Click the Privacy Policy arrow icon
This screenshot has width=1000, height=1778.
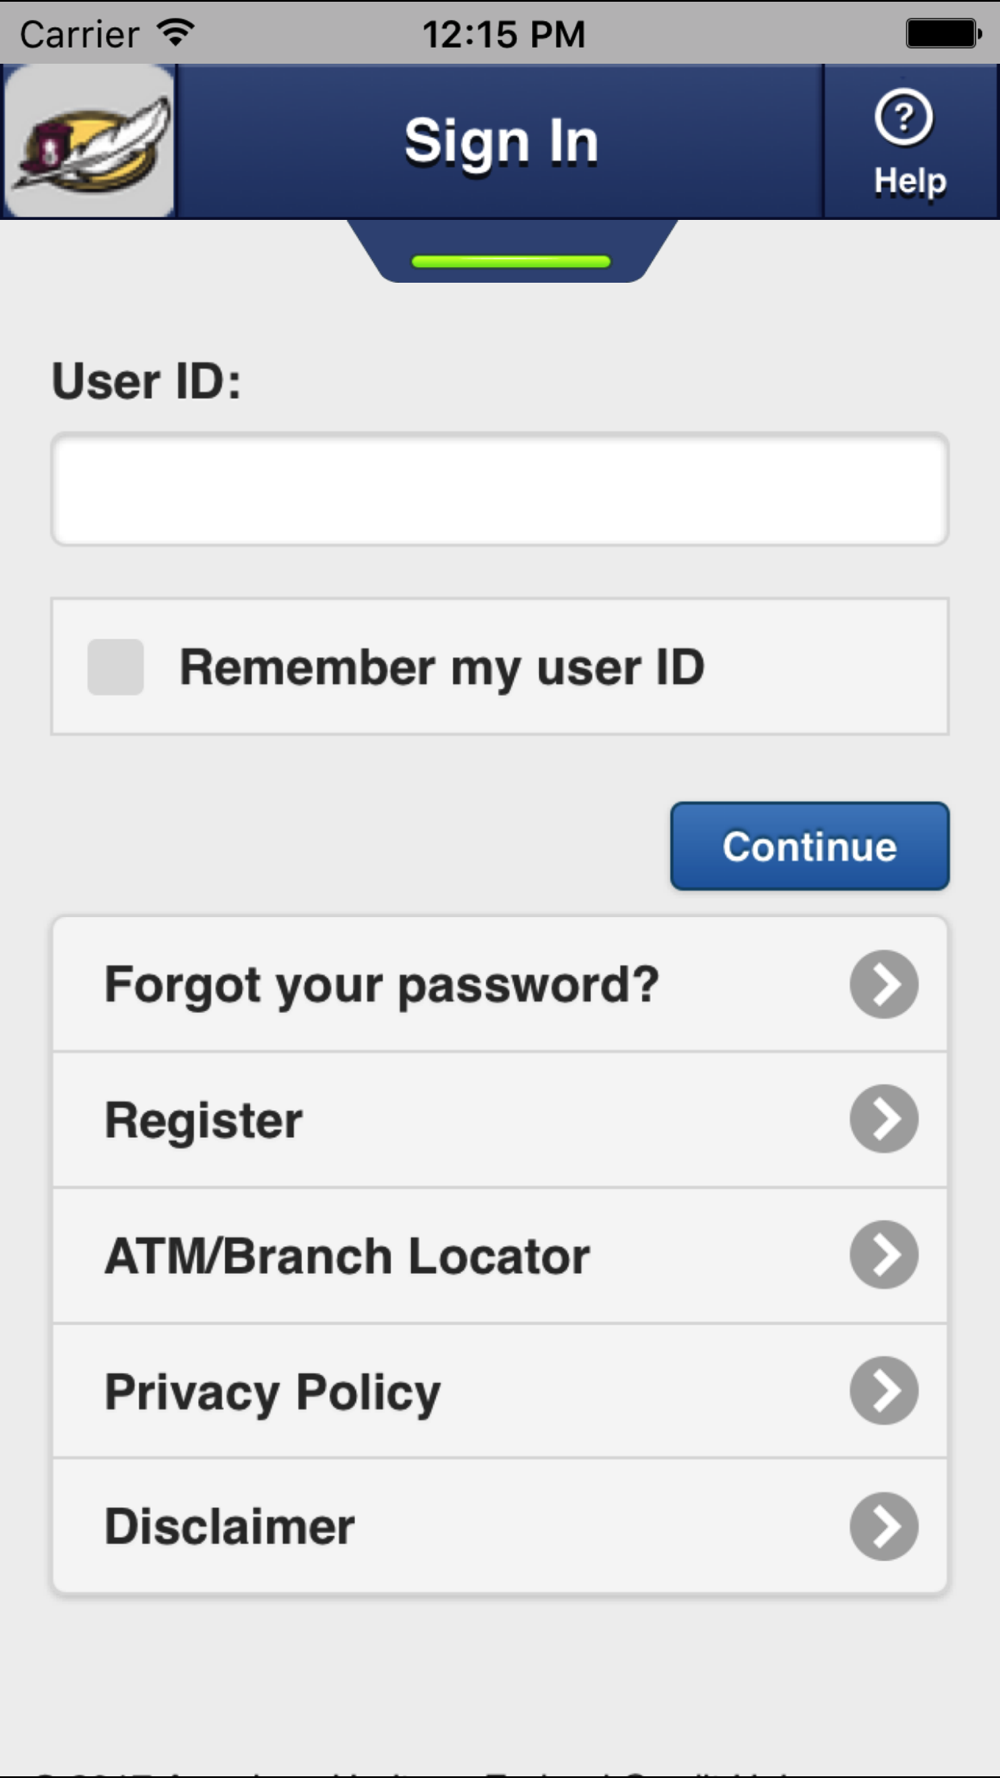click(x=884, y=1390)
